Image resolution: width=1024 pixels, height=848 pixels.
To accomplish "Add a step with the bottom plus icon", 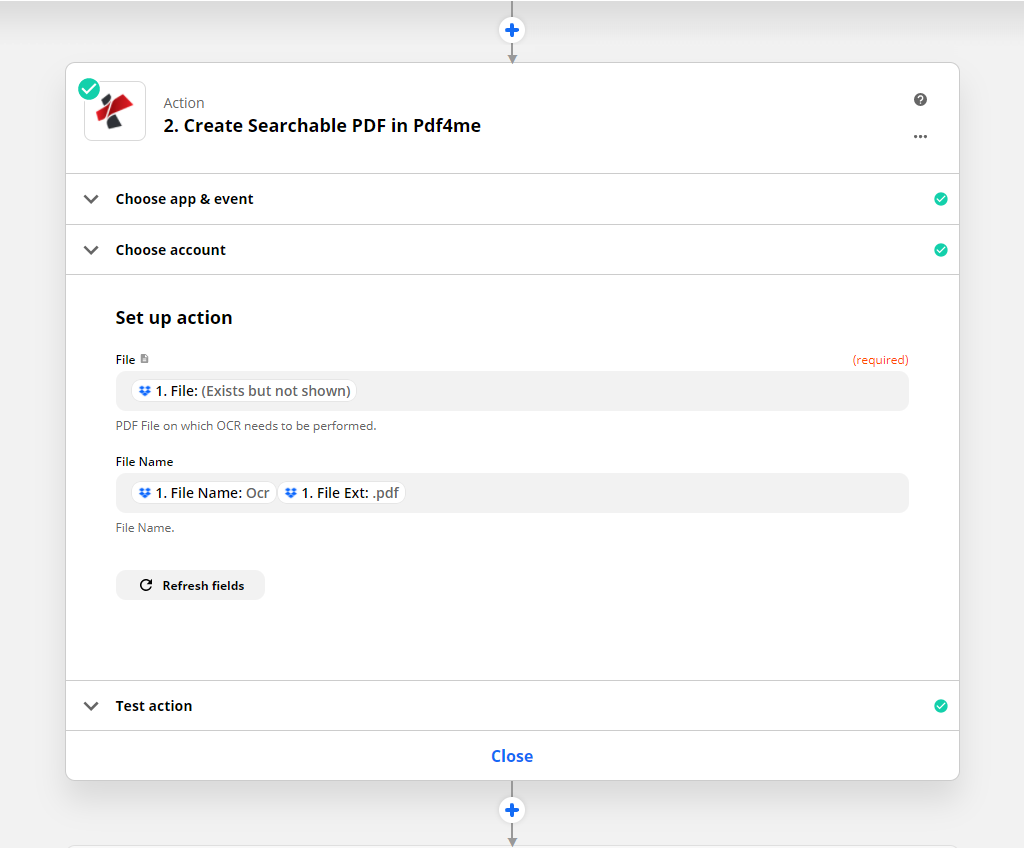I will click(512, 809).
